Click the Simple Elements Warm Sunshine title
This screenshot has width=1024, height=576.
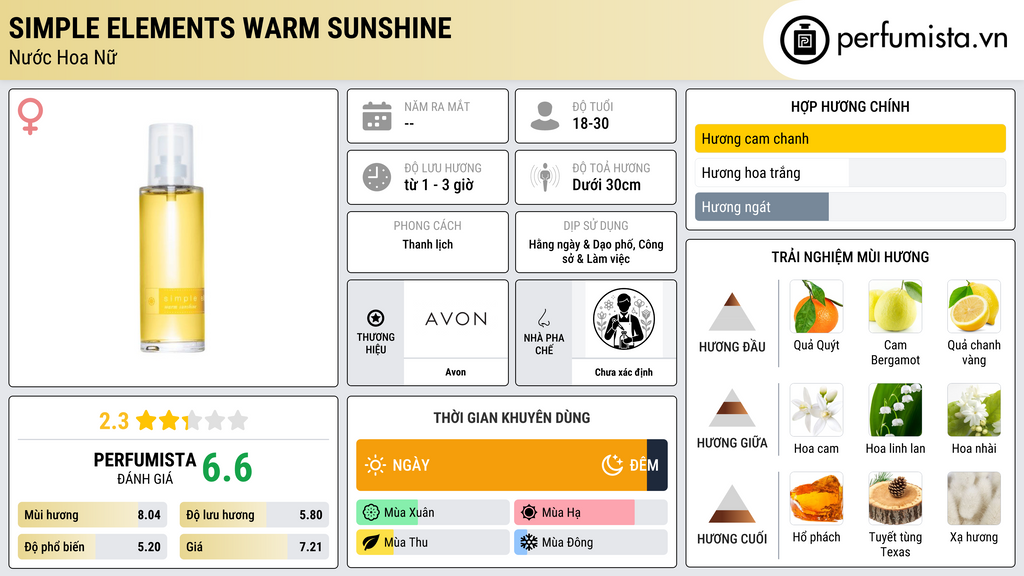pos(230,28)
